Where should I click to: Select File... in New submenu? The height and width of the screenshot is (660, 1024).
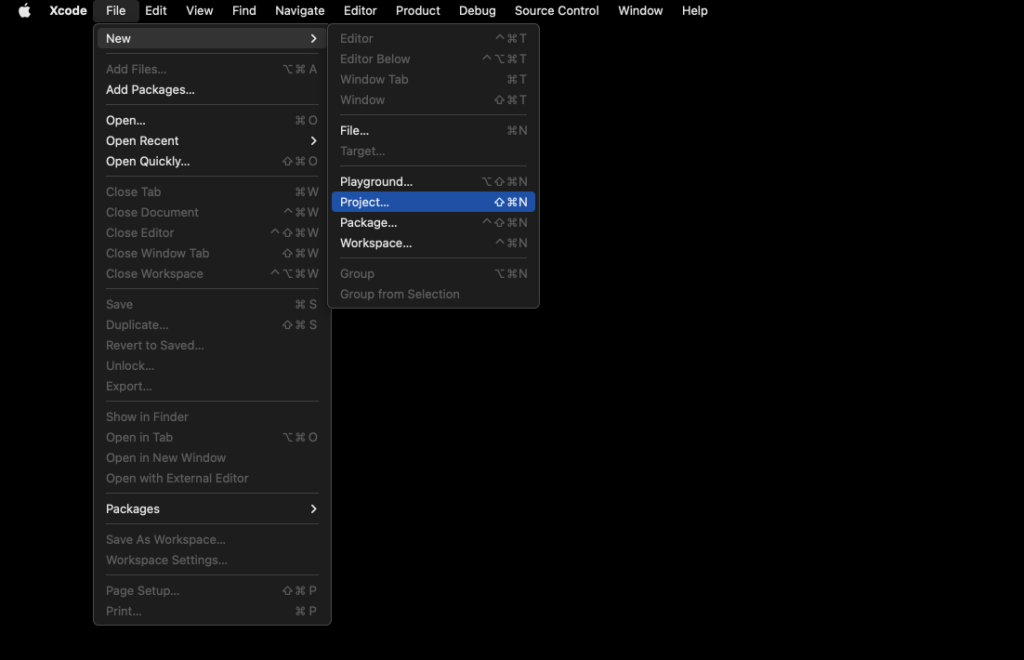coord(433,131)
